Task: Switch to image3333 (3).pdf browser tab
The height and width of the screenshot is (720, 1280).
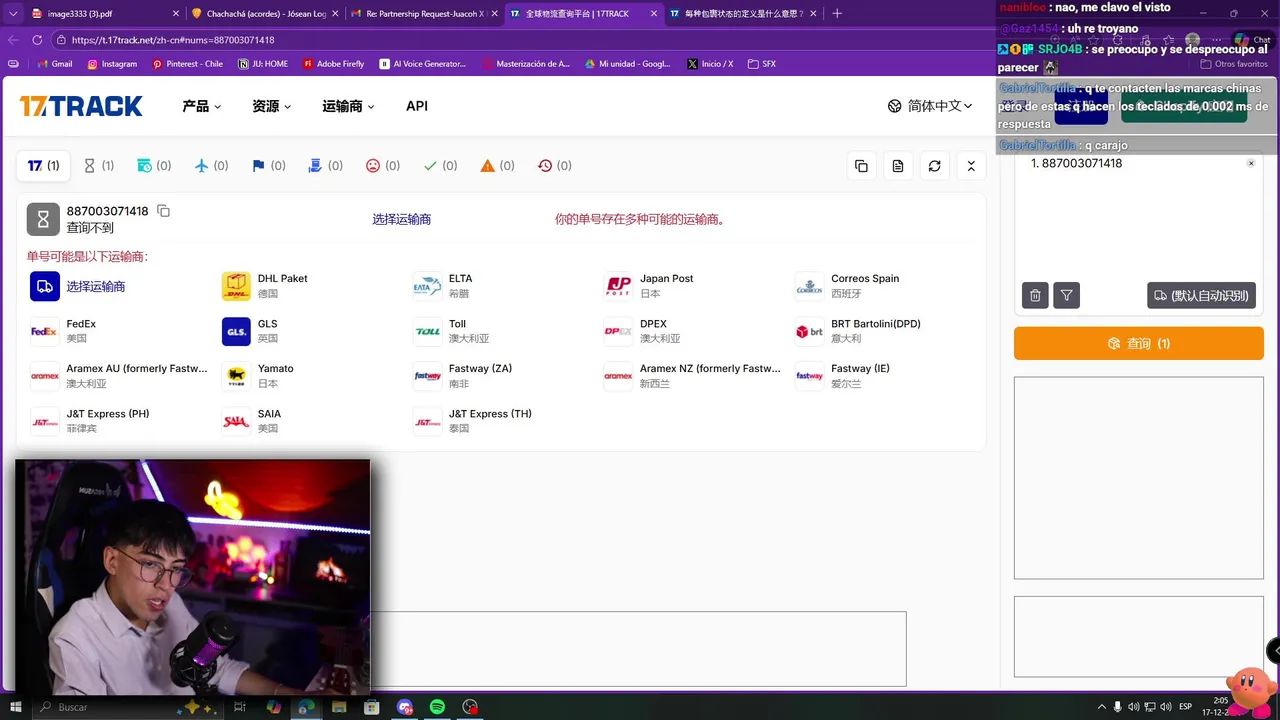Action: click(104, 13)
